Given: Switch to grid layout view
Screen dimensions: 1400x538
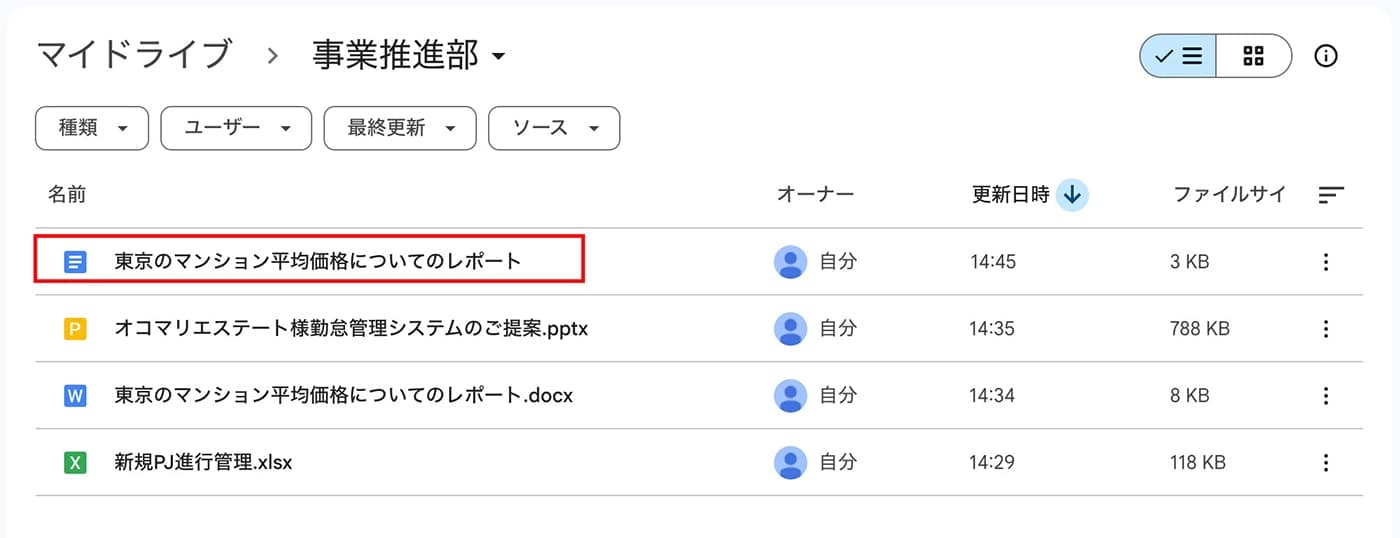Looking at the screenshot, I should pos(1254,56).
